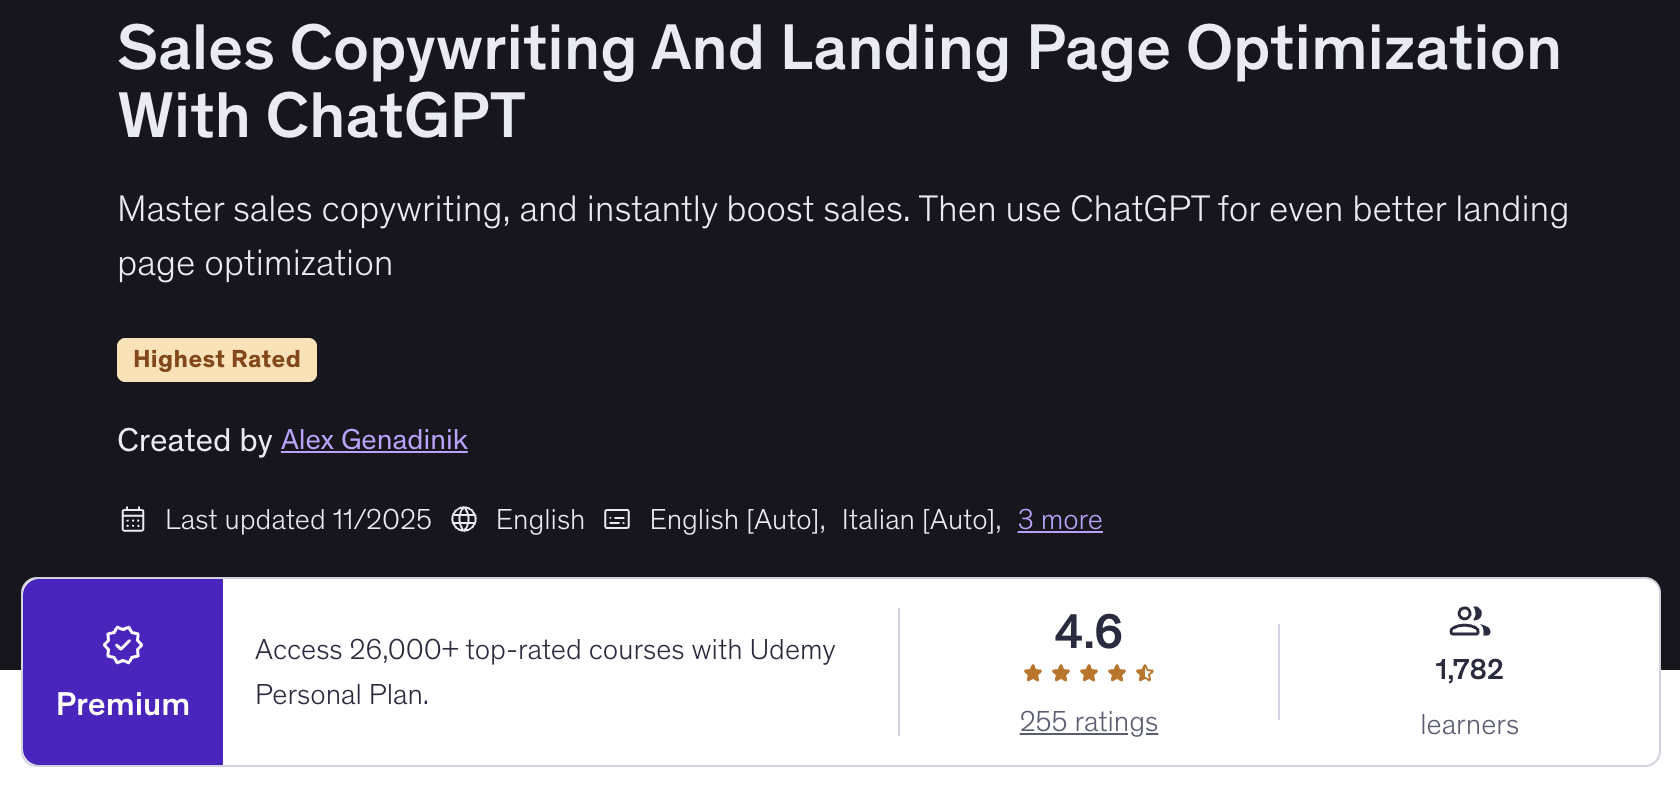Click the star rating icons
The image size is (1680, 786).
[x=1088, y=674]
